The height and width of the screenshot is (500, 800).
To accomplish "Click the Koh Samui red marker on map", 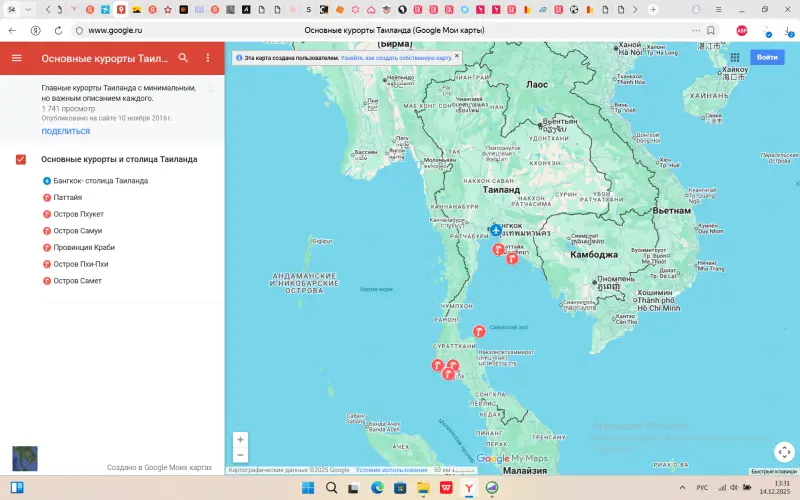I will tap(479, 331).
